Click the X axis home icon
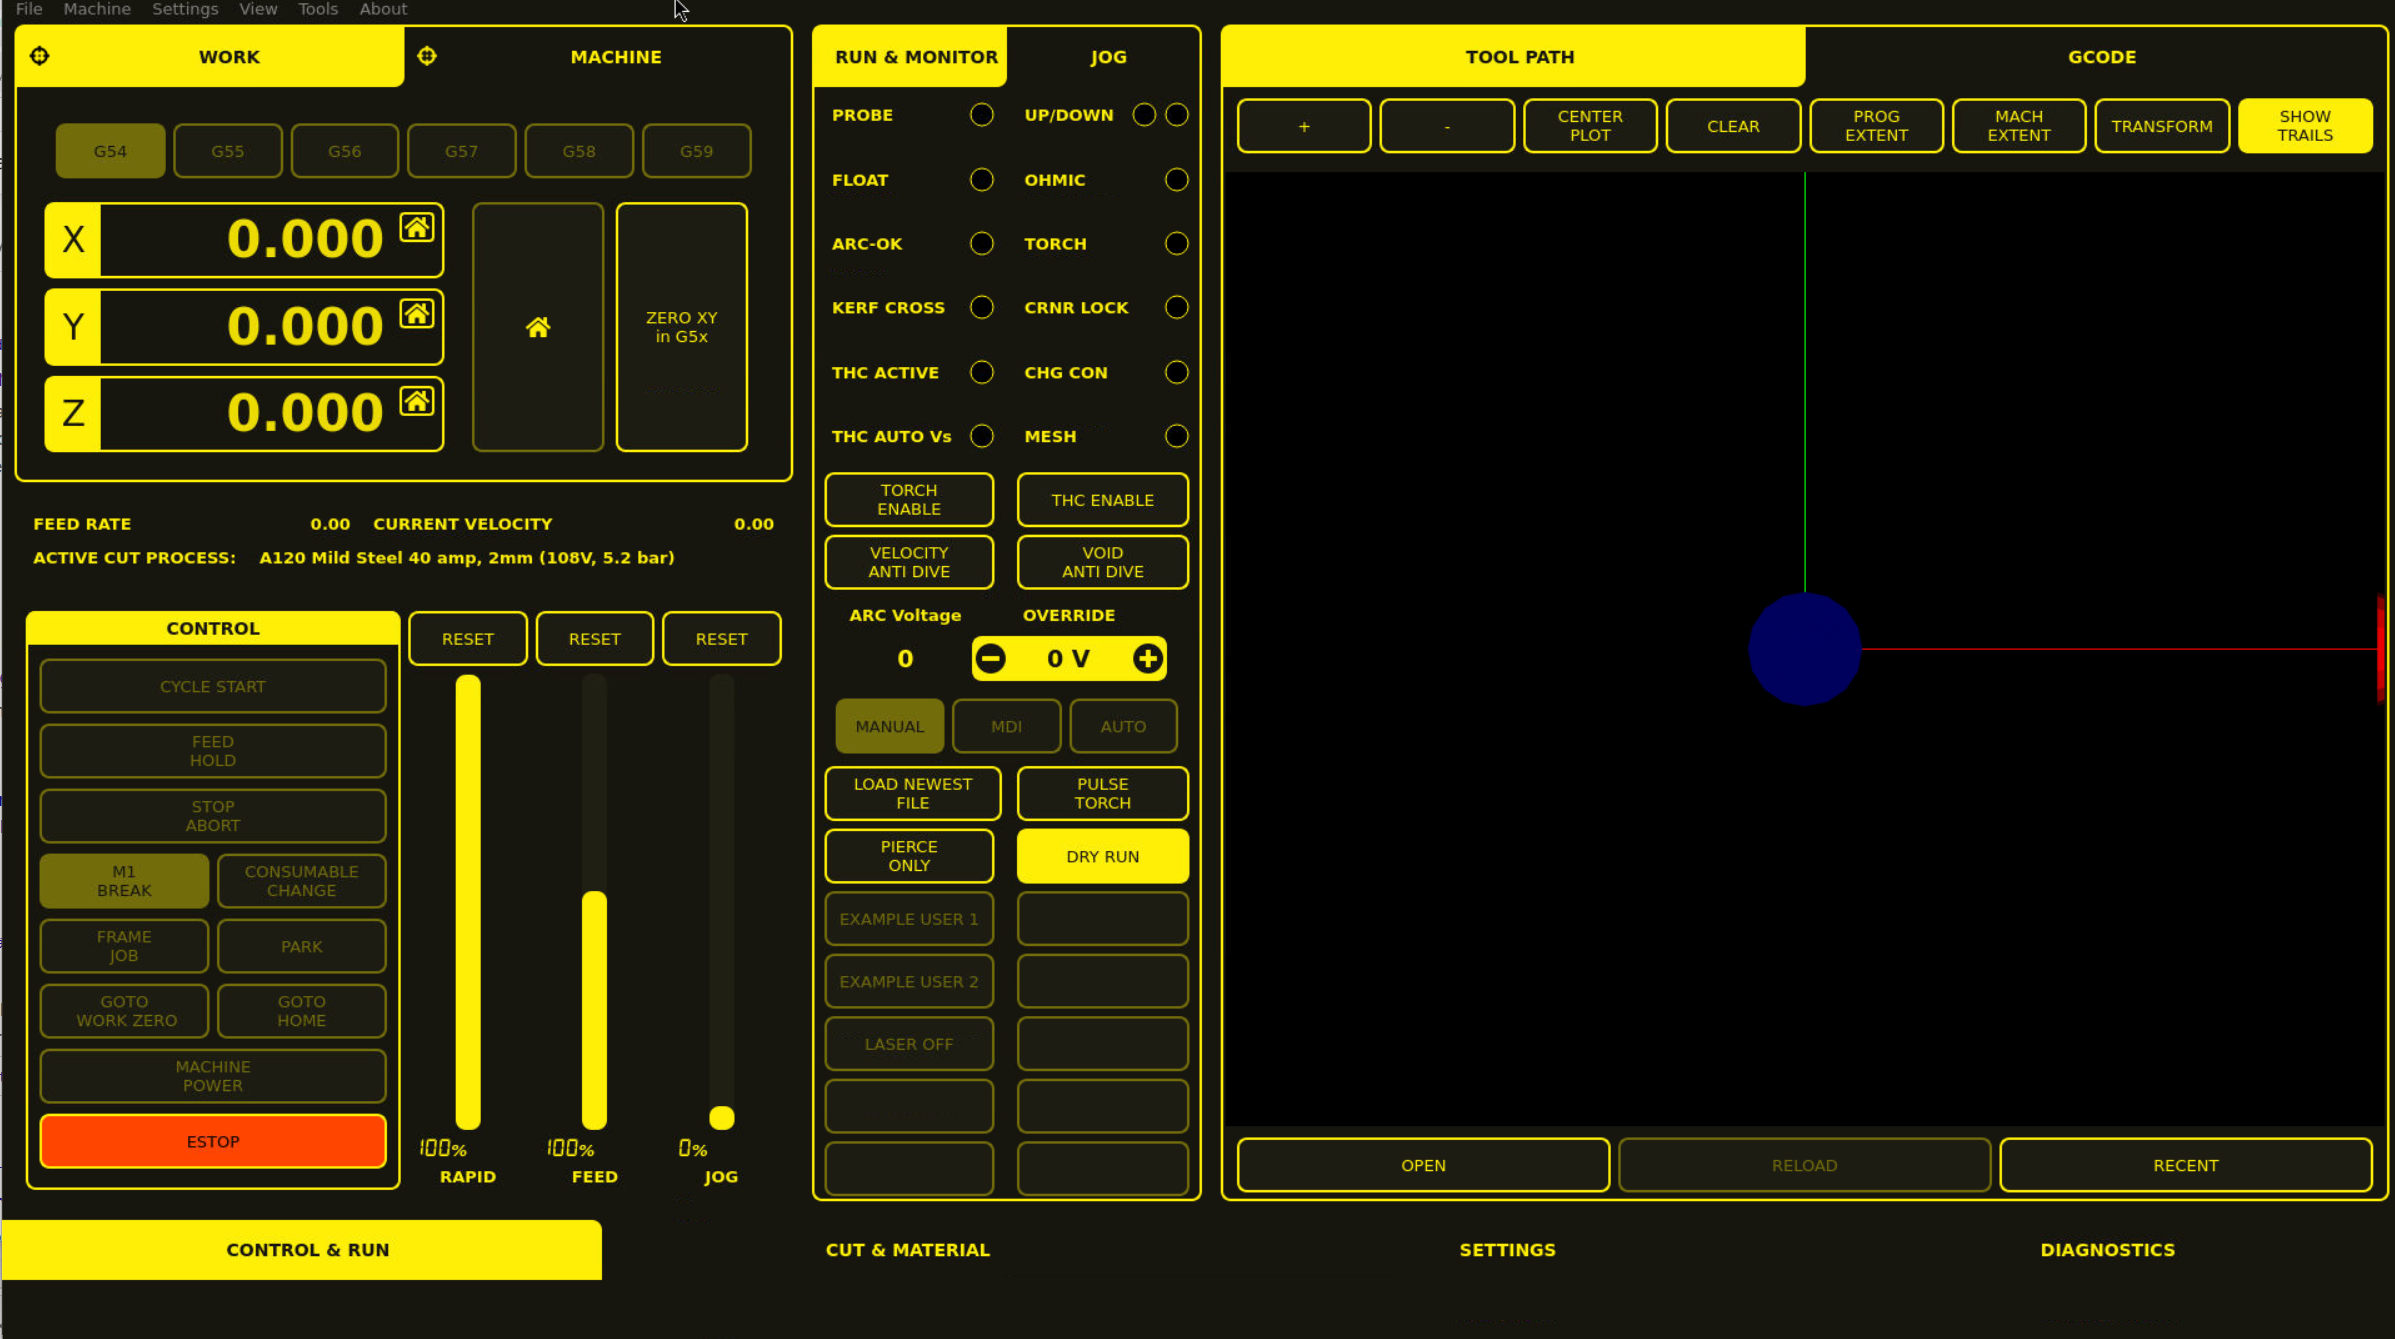The height and width of the screenshot is (1339, 2395). coord(417,228)
